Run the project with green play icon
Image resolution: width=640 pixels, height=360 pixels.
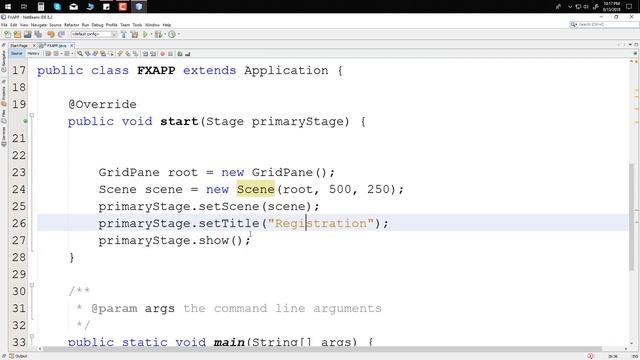[x=145, y=35]
